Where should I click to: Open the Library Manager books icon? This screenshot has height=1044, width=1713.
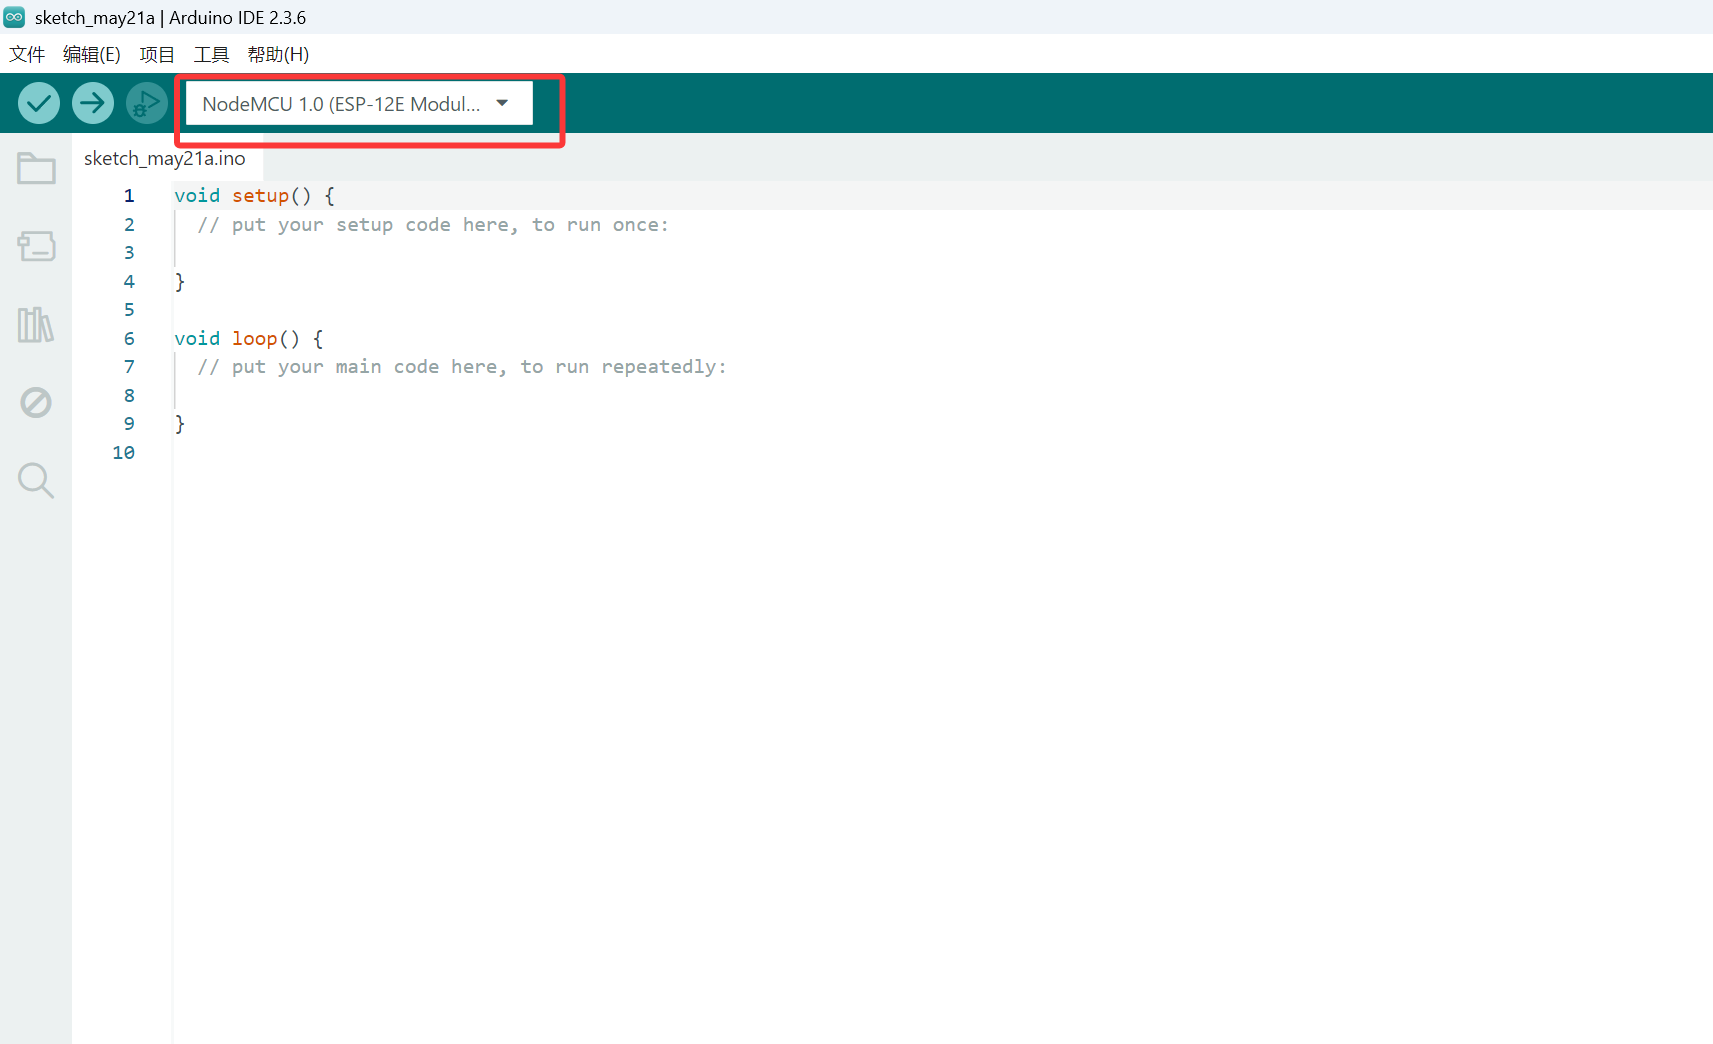click(x=36, y=324)
